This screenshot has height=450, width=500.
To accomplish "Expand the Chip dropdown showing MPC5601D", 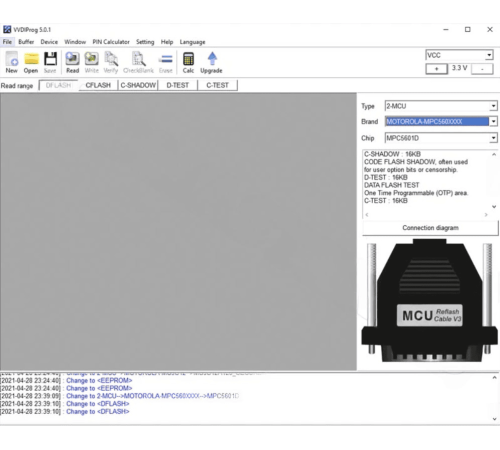I will point(493,138).
